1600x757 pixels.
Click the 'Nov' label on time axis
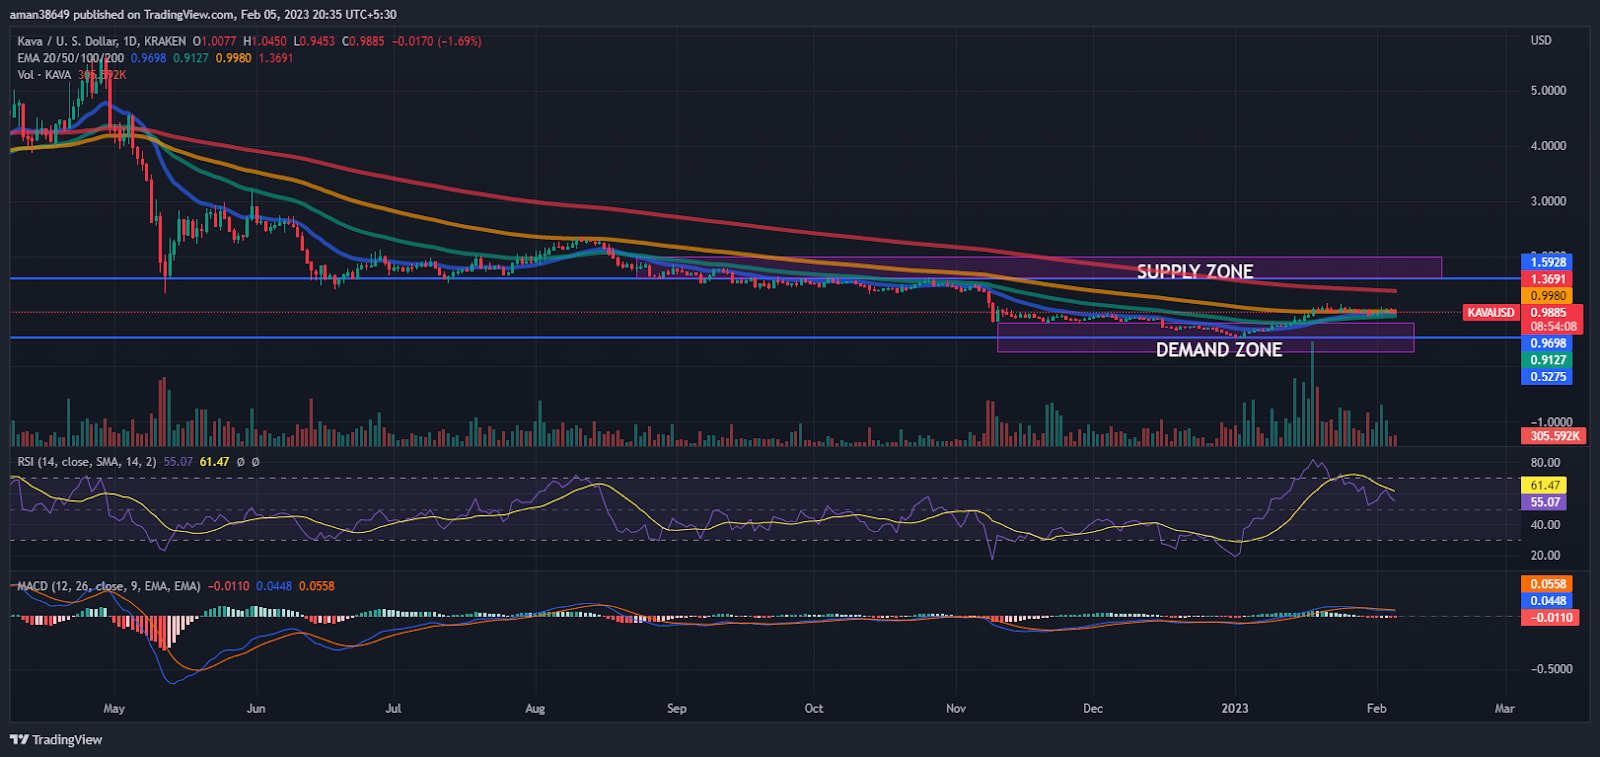pos(956,709)
